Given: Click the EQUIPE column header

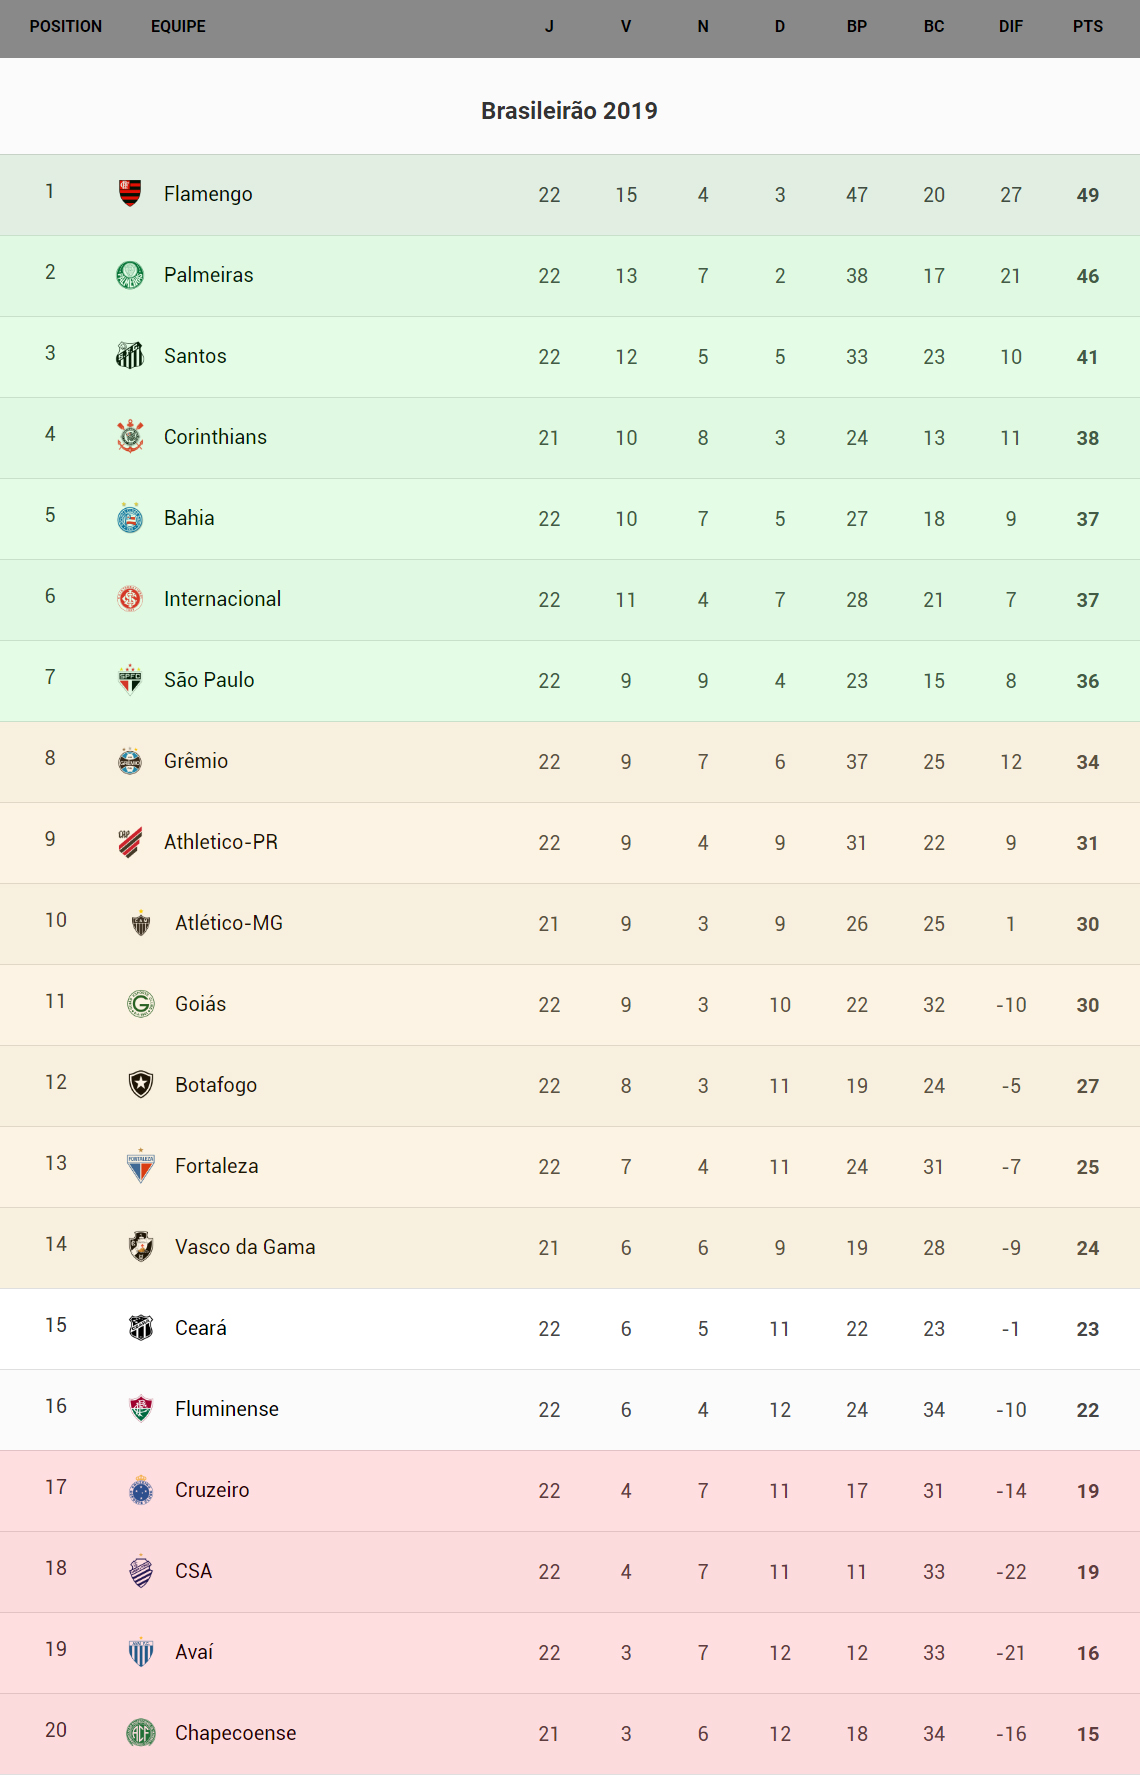Looking at the screenshot, I should pos(178,27).
